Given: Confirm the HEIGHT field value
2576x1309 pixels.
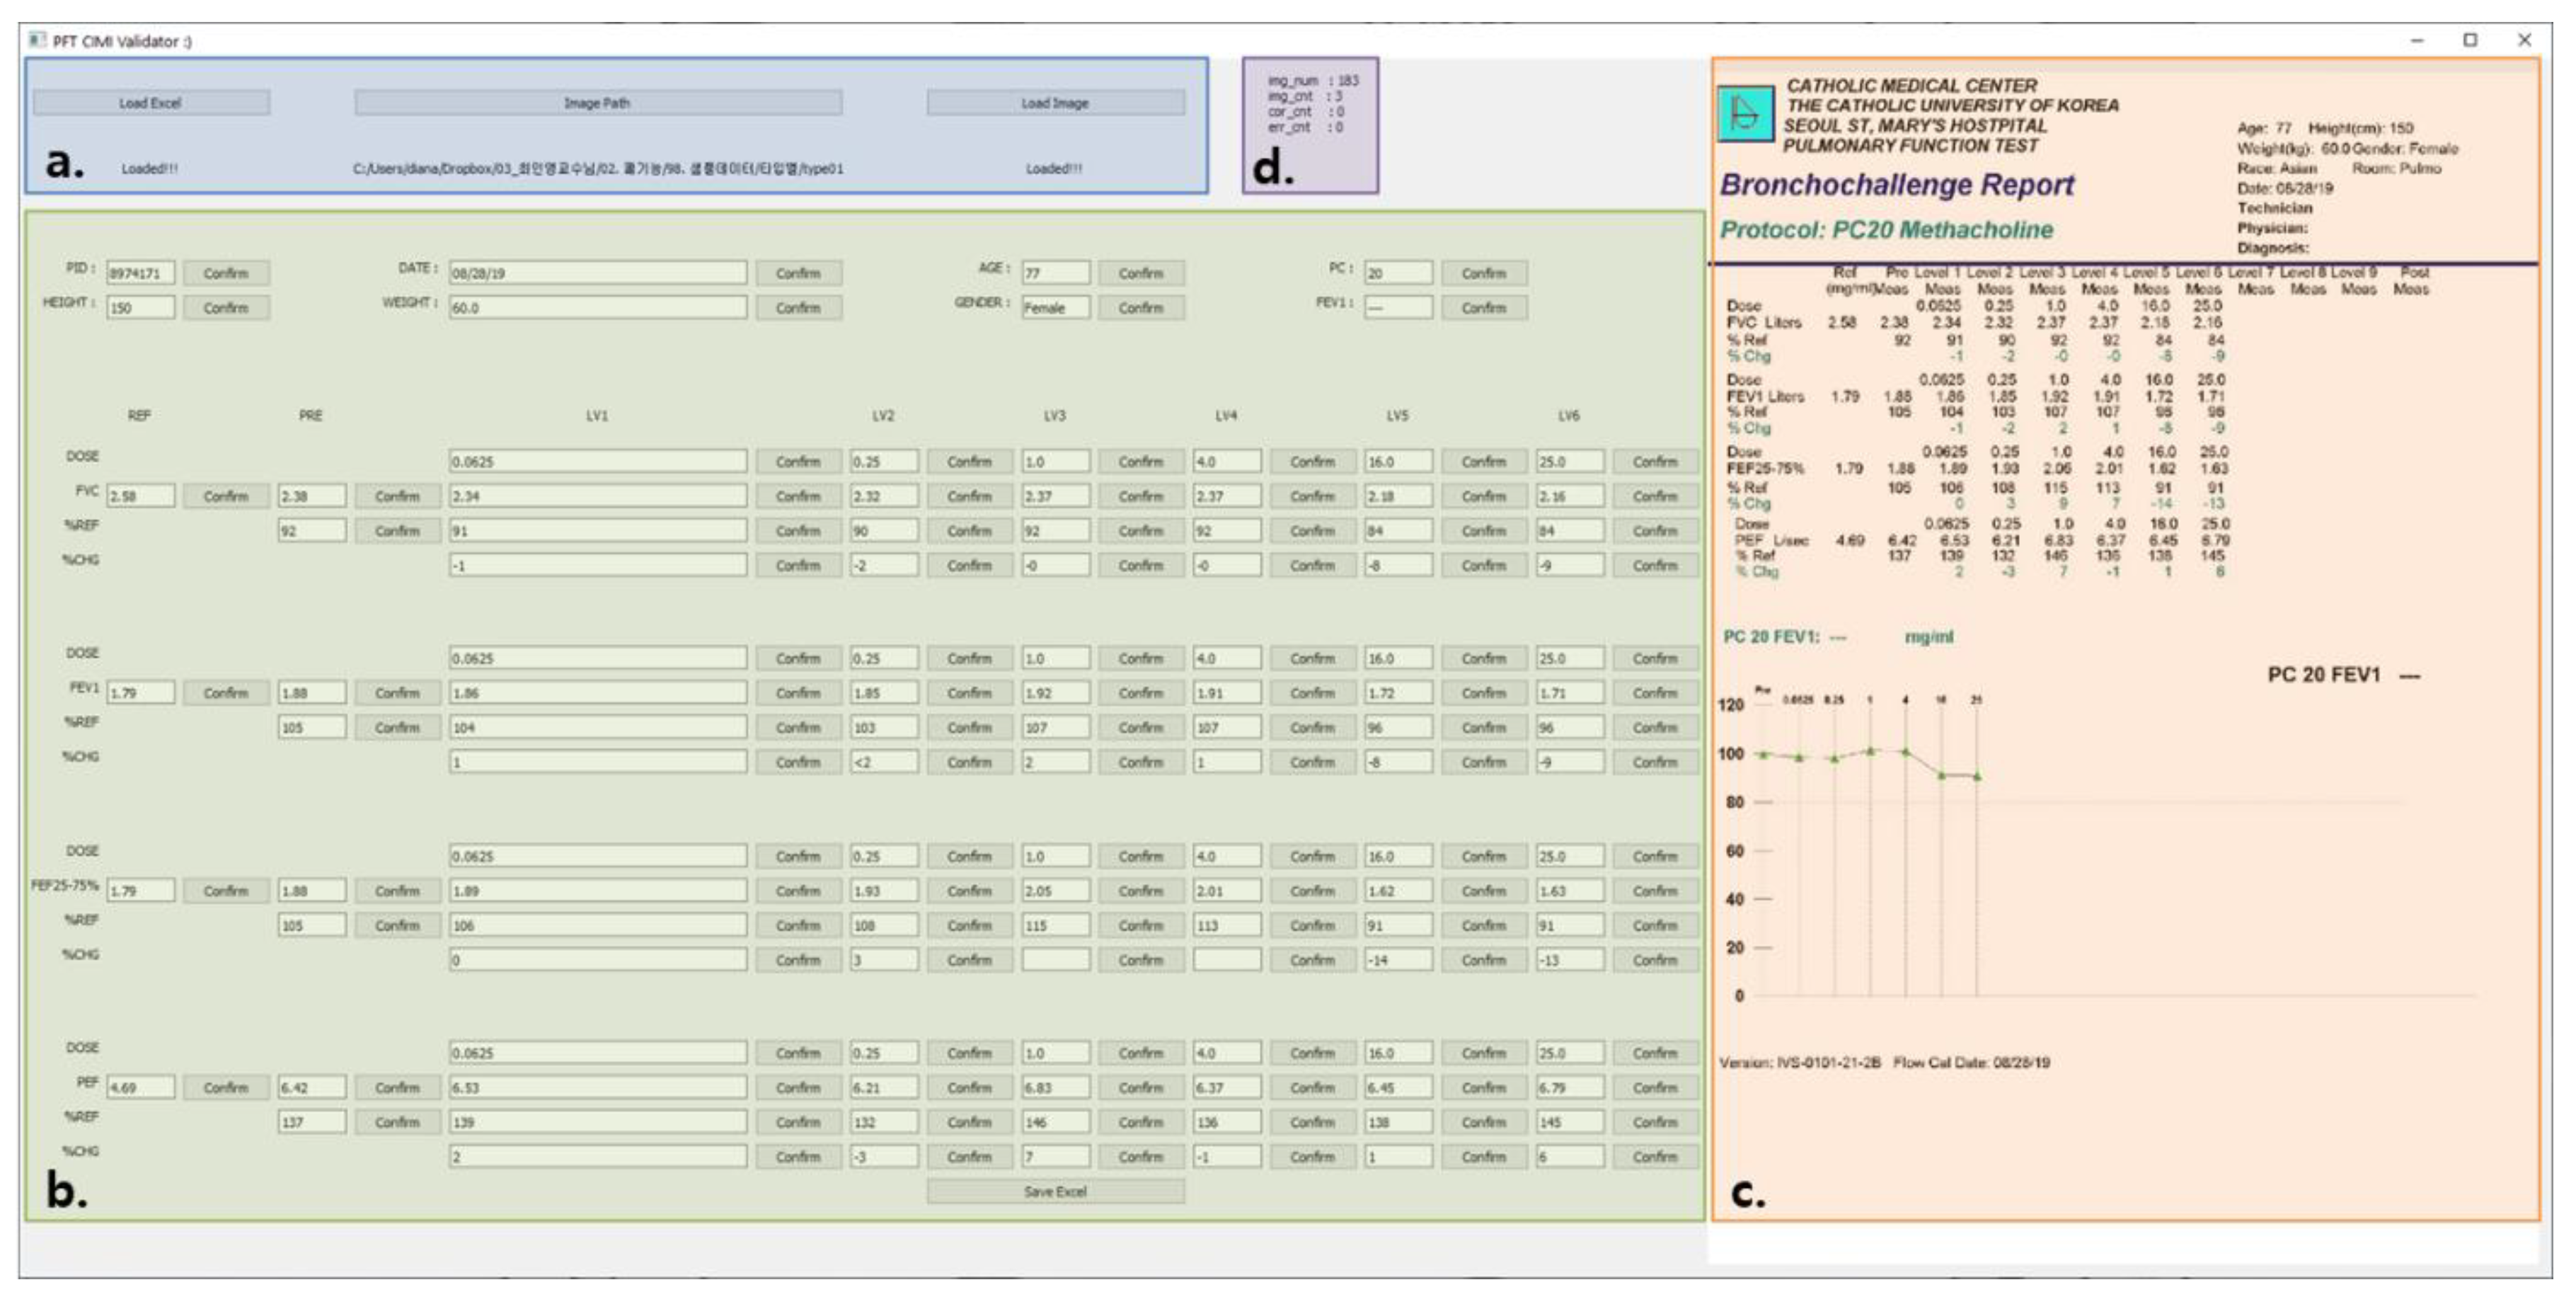Looking at the screenshot, I should [x=225, y=308].
